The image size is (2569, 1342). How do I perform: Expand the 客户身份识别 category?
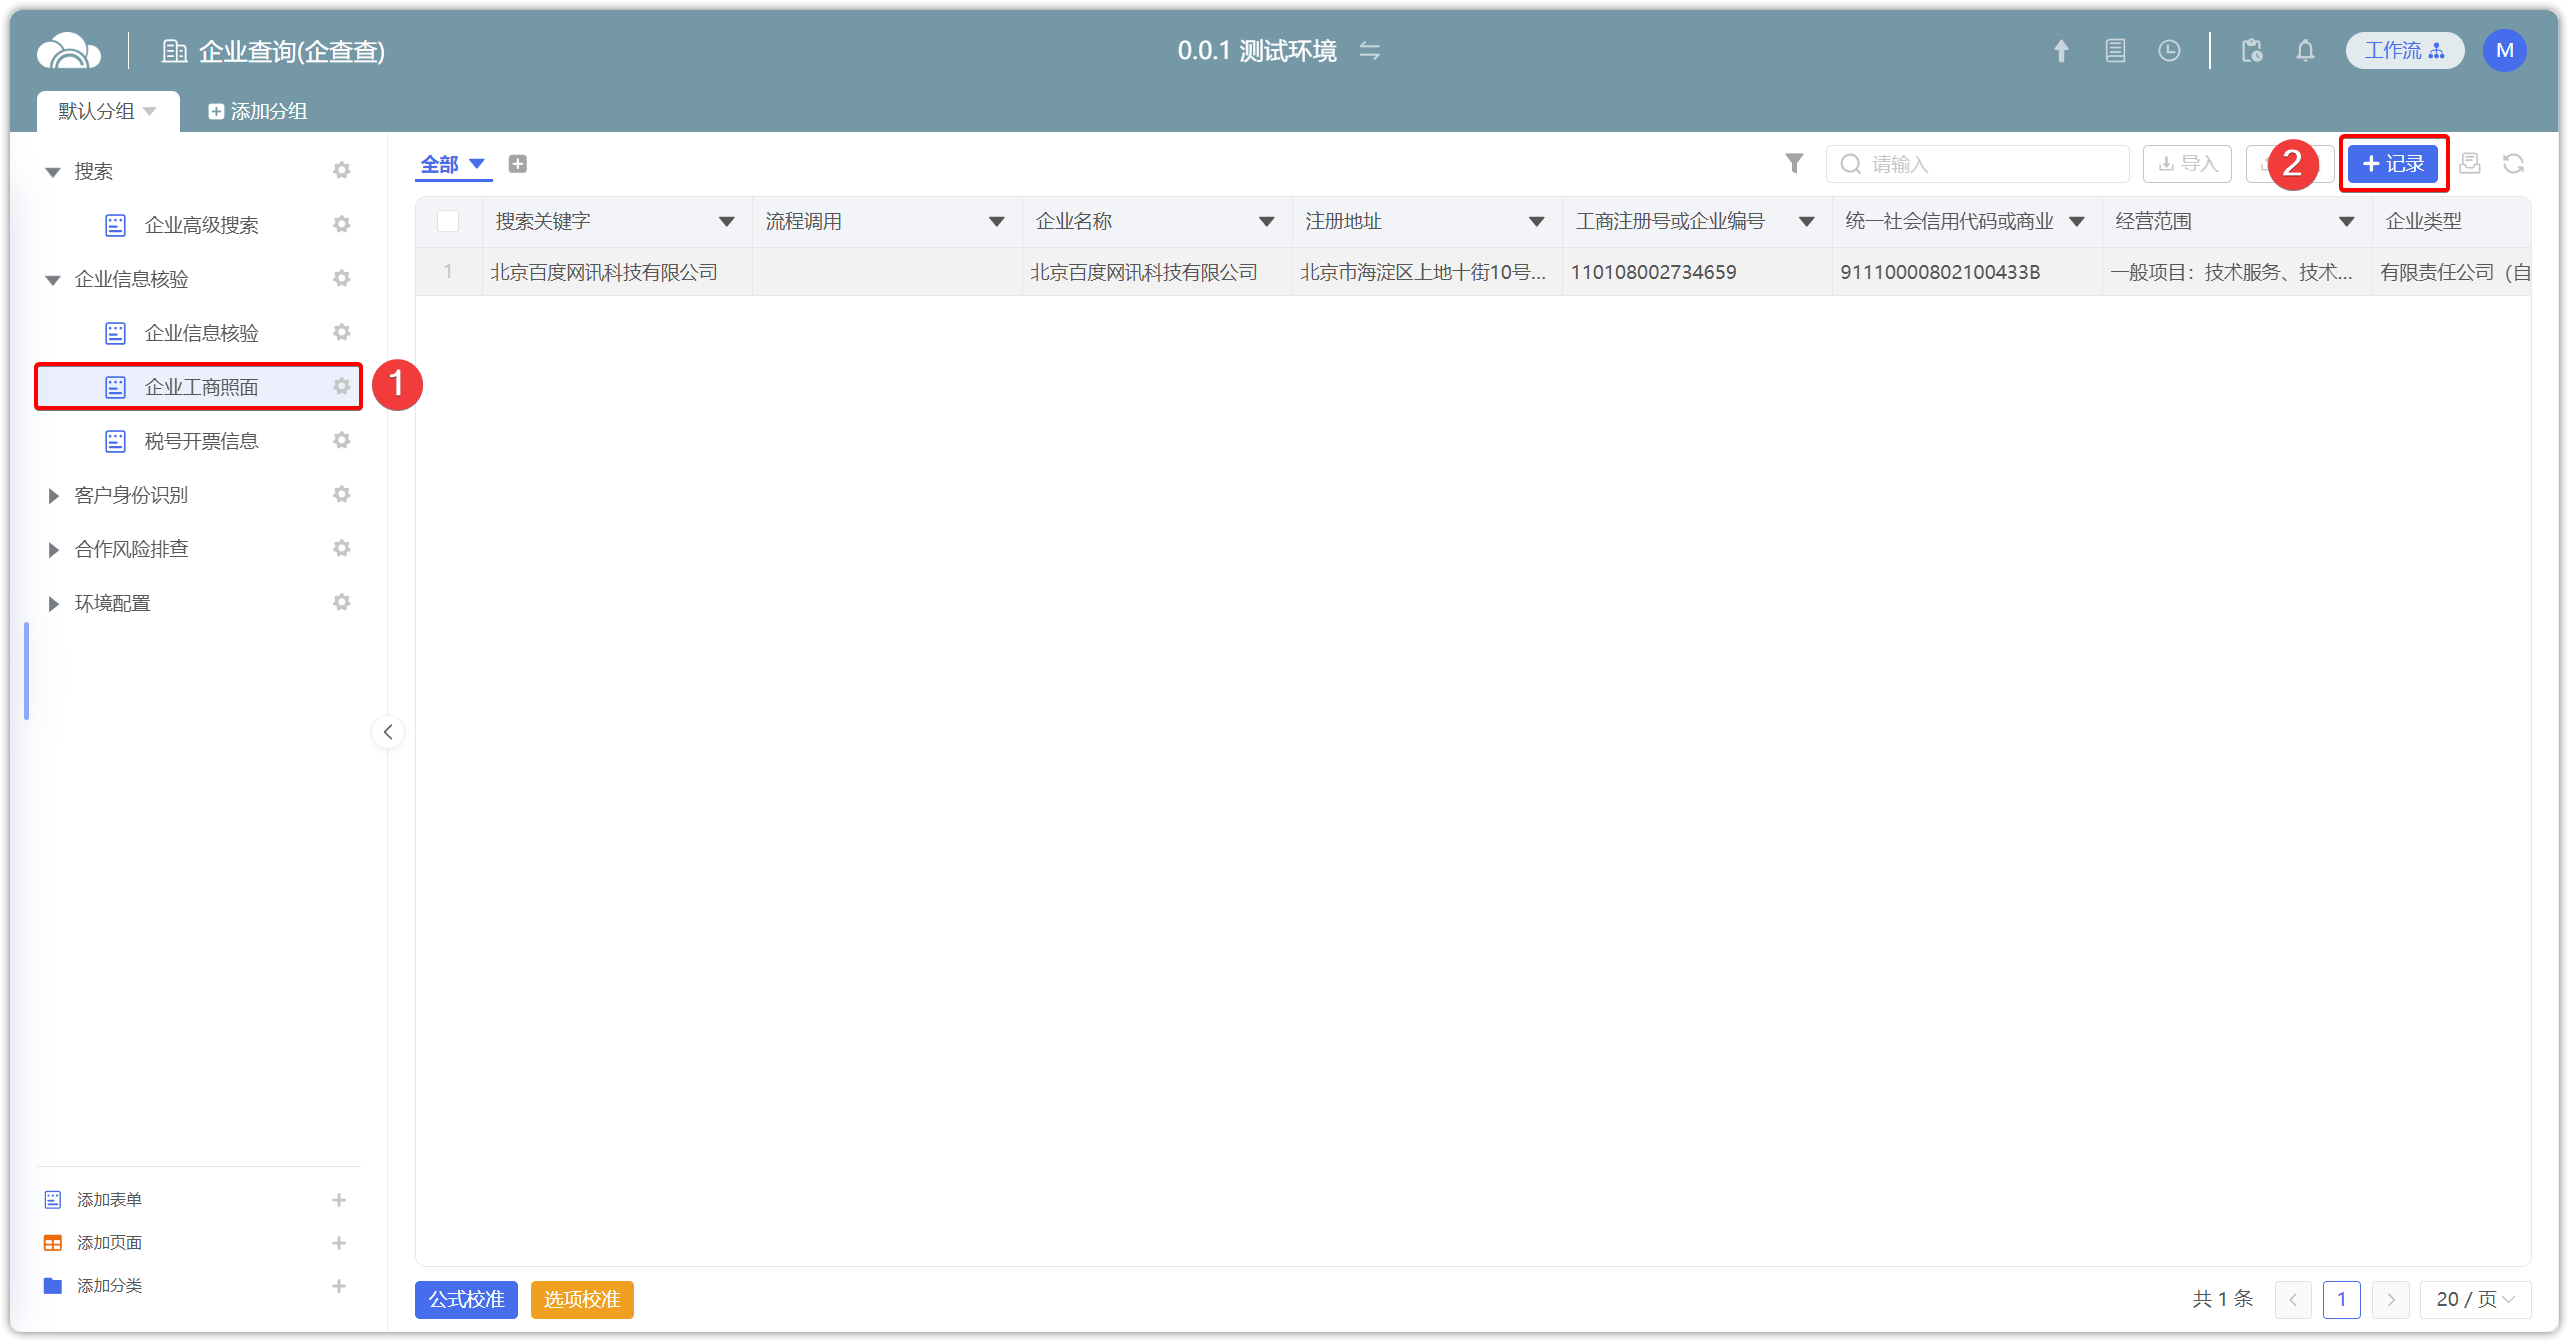click(54, 495)
